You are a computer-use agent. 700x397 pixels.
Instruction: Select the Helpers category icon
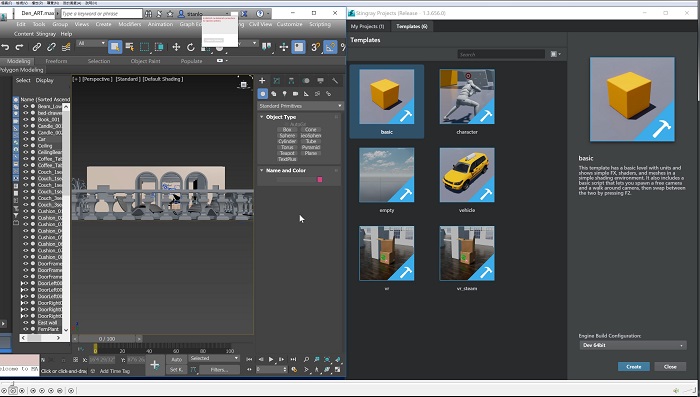click(x=306, y=94)
